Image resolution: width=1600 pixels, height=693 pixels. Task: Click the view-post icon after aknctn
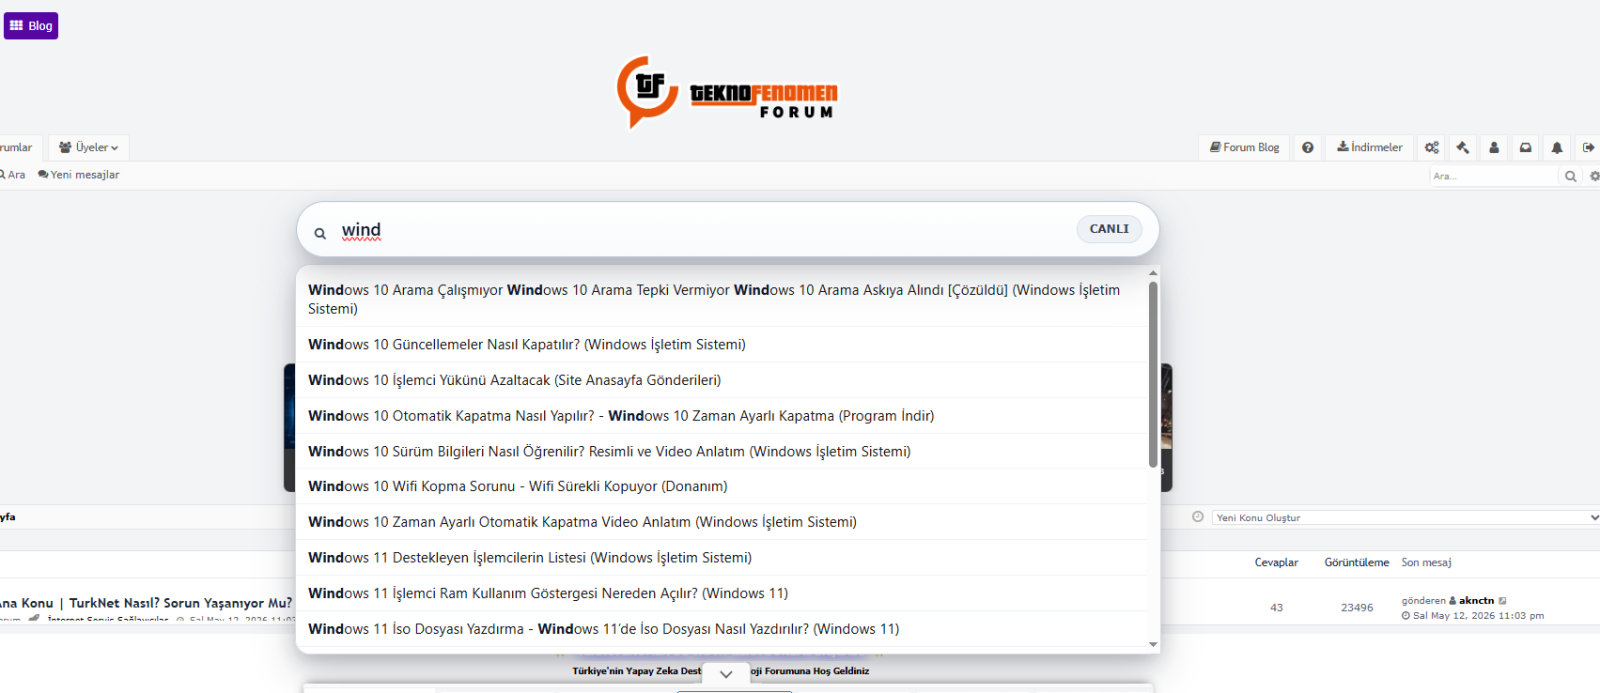coord(1502,601)
